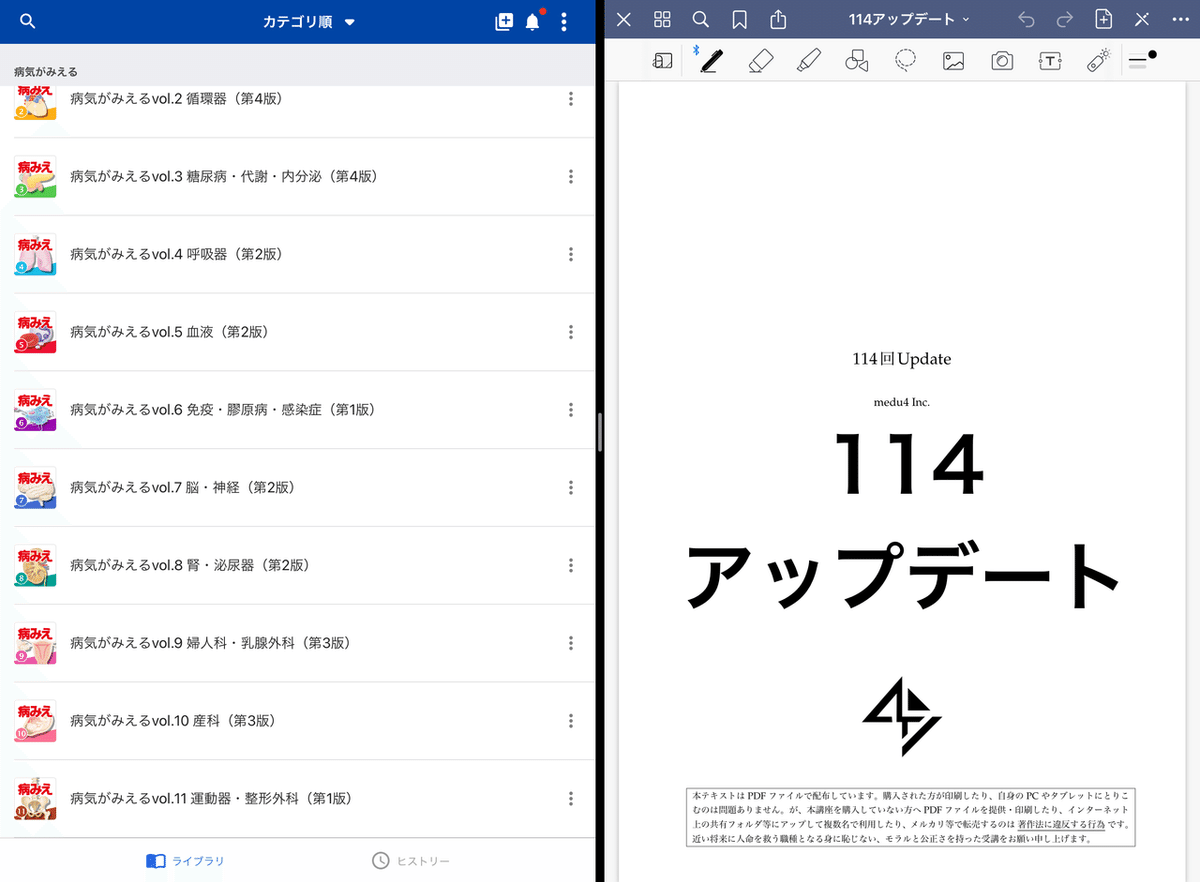Open notifications bell icon
1200x882 pixels.
(533, 22)
